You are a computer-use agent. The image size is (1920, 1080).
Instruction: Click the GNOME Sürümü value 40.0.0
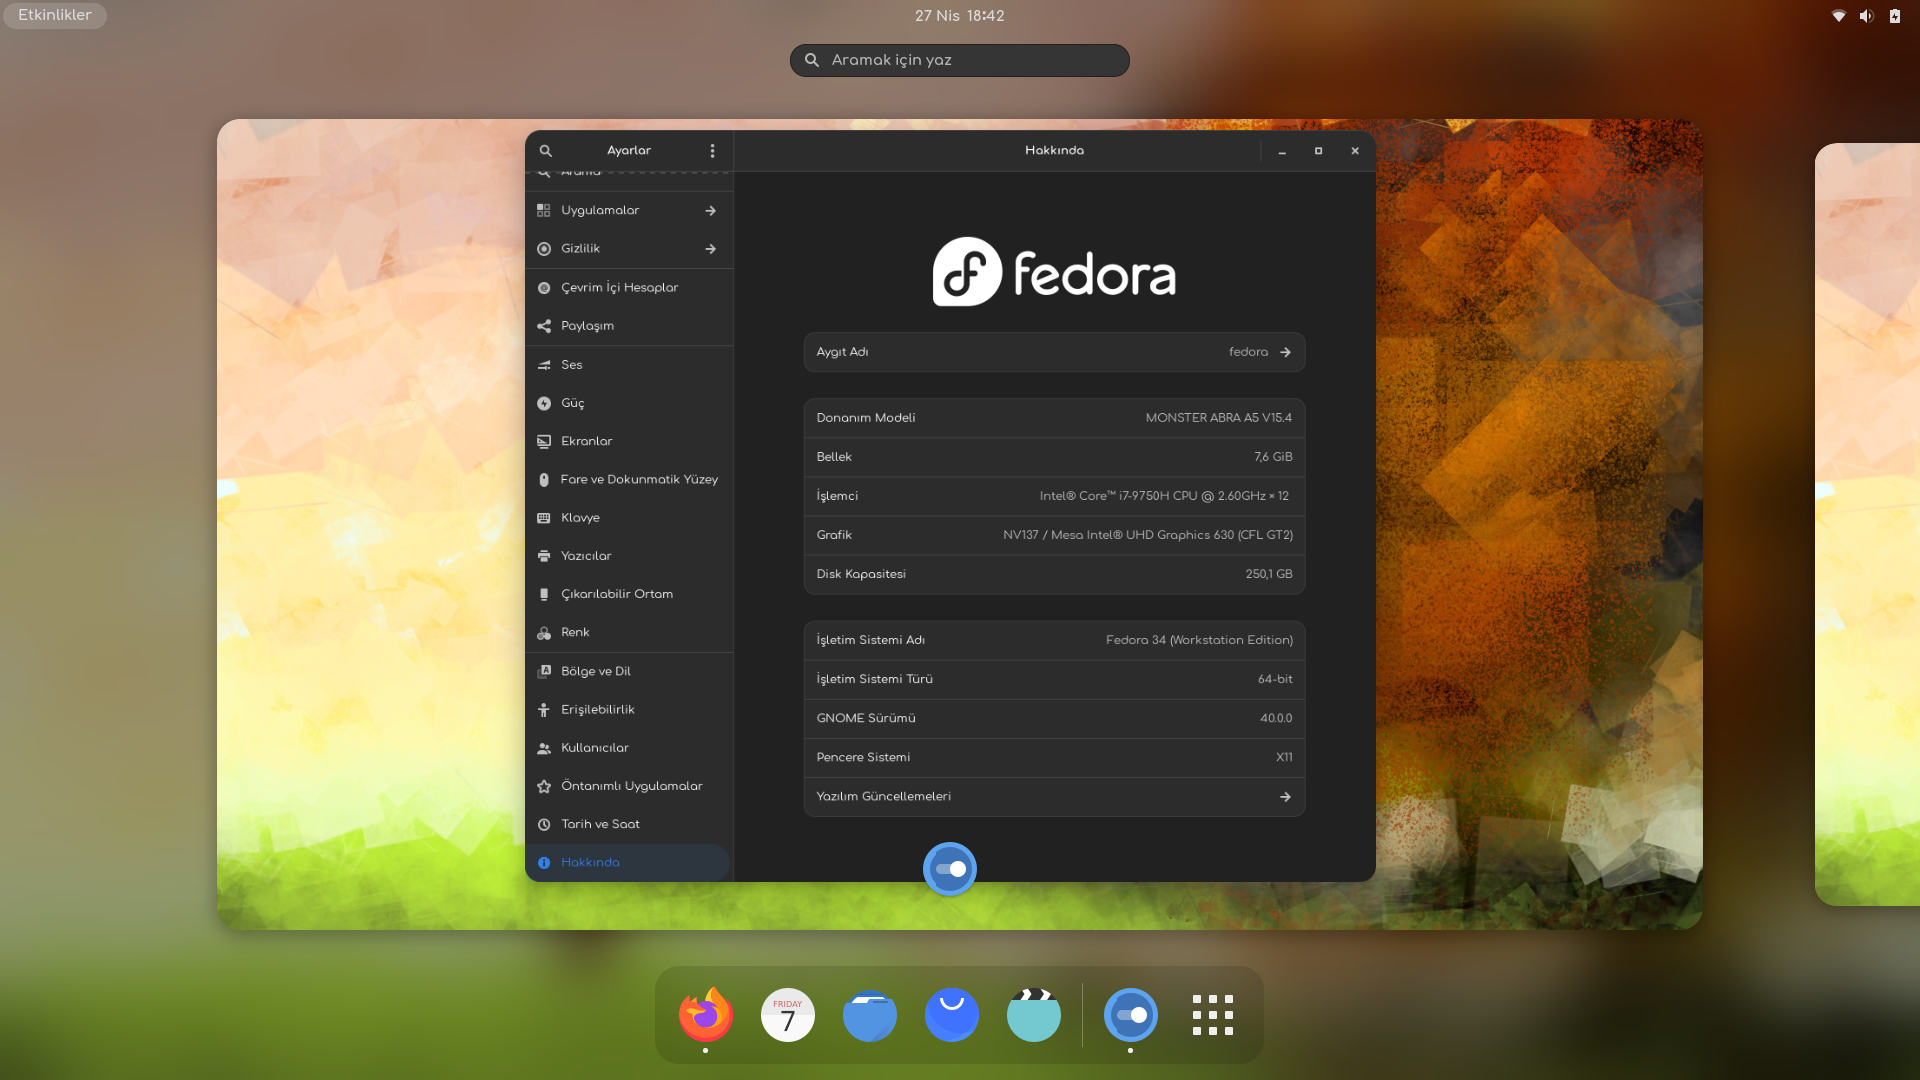pyautogui.click(x=1276, y=718)
